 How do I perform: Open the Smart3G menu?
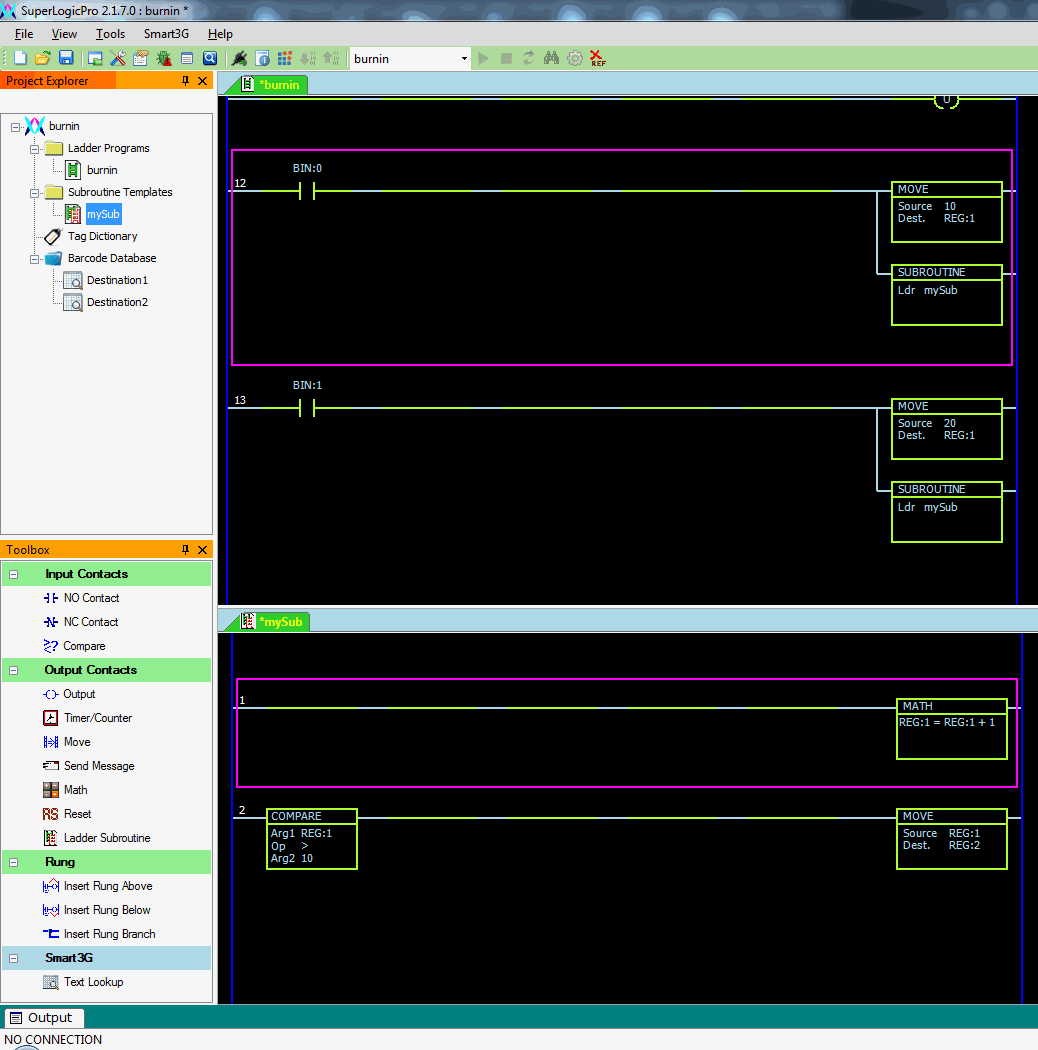click(166, 34)
